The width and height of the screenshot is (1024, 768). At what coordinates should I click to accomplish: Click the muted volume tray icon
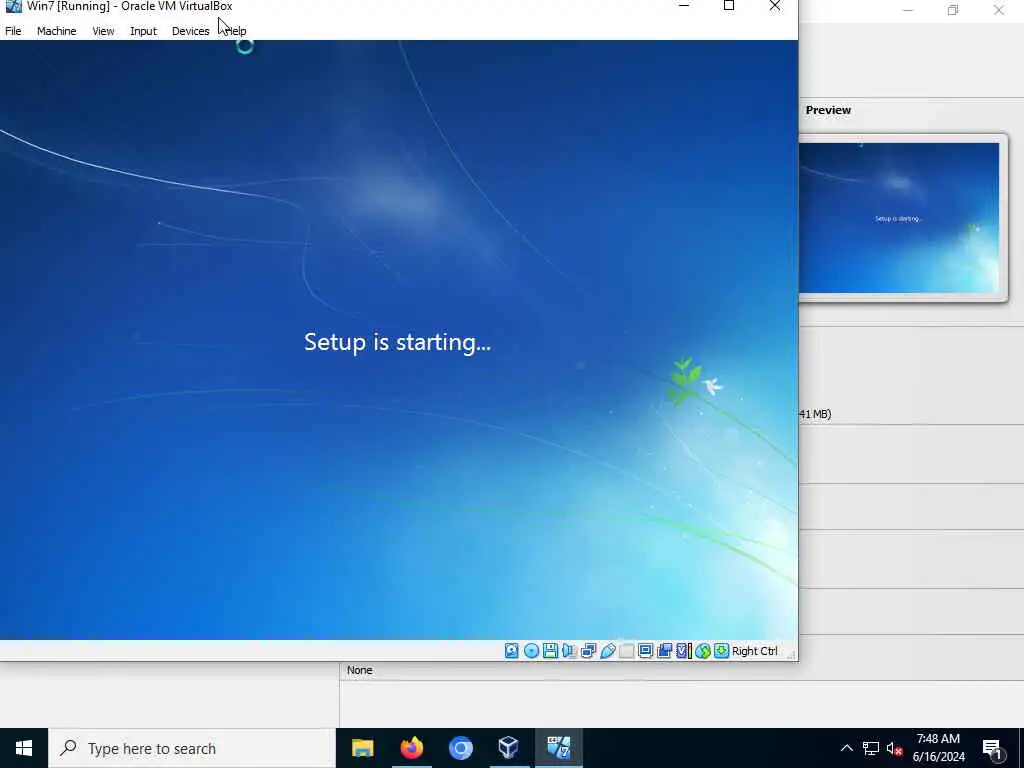(x=895, y=748)
